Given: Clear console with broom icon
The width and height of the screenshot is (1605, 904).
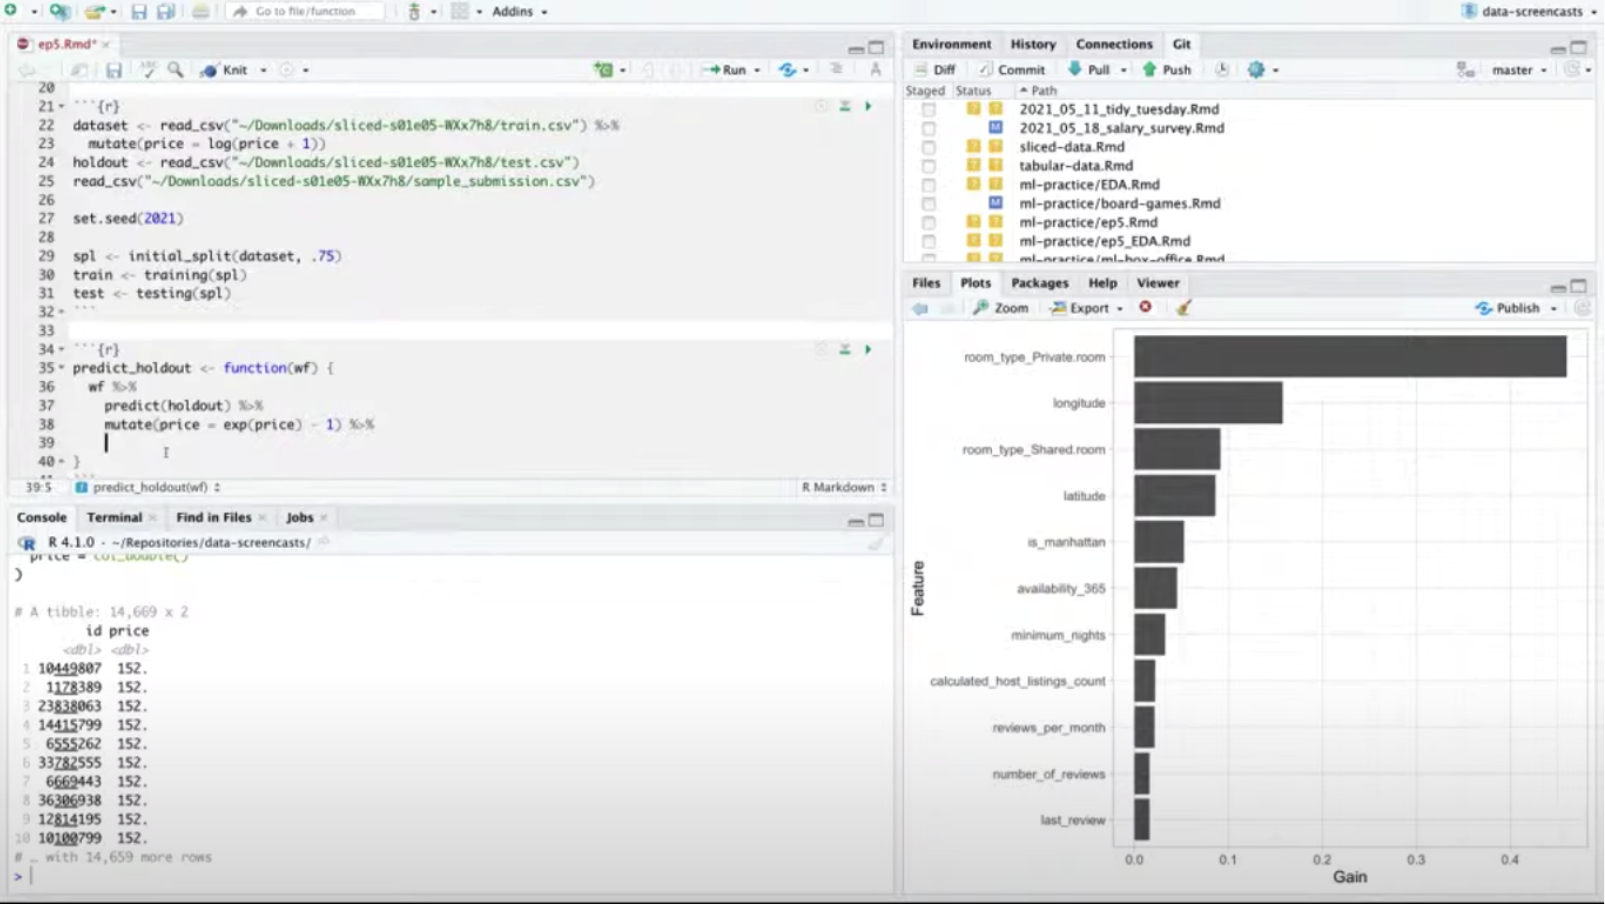Looking at the screenshot, I should (x=875, y=543).
